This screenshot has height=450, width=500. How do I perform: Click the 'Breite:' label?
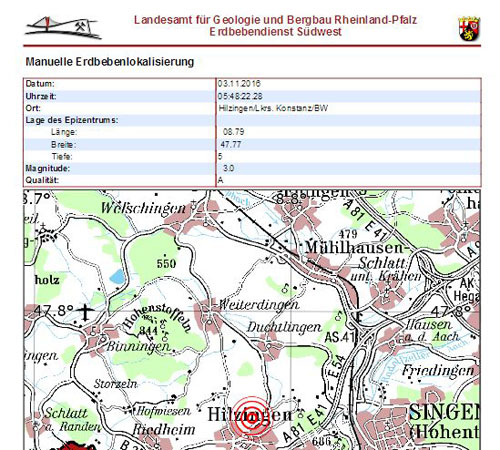point(63,144)
